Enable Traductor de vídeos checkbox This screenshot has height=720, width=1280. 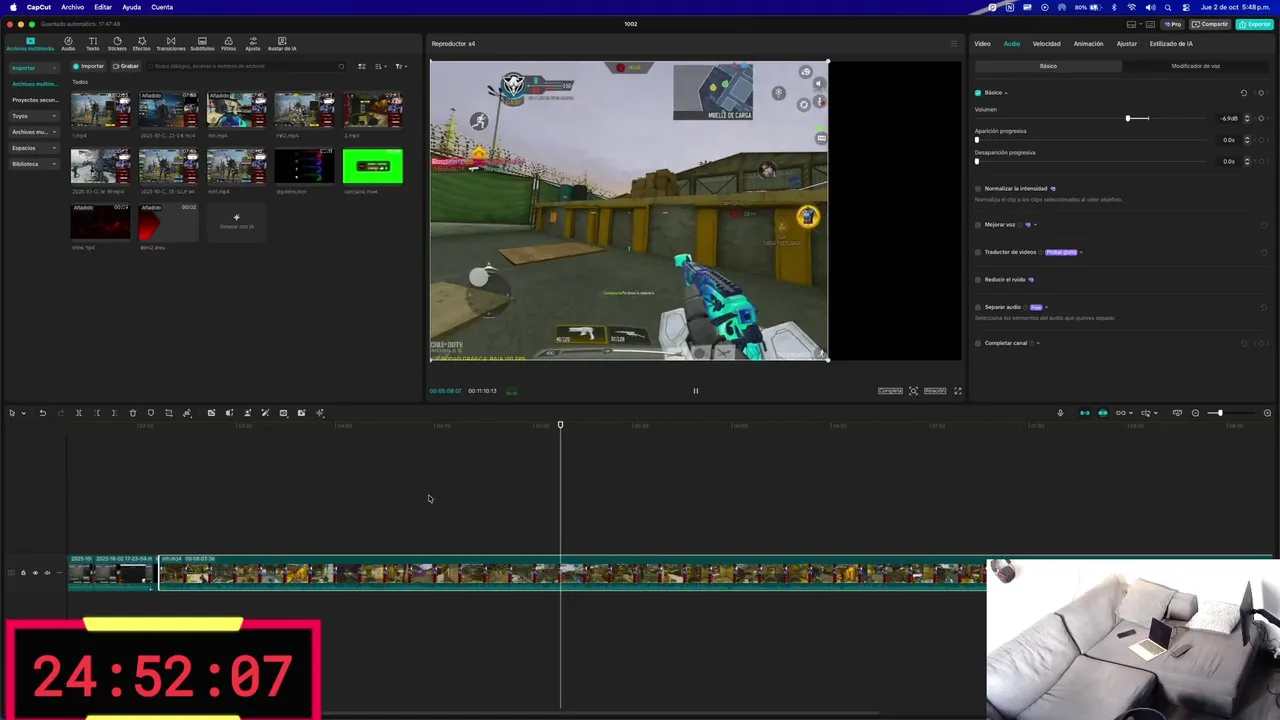coord(978,252)
